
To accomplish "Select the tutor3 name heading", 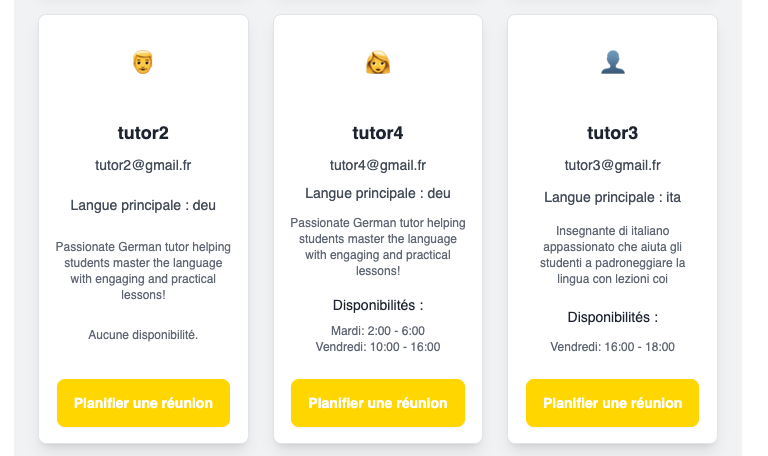I will click(x=612, y=133).
